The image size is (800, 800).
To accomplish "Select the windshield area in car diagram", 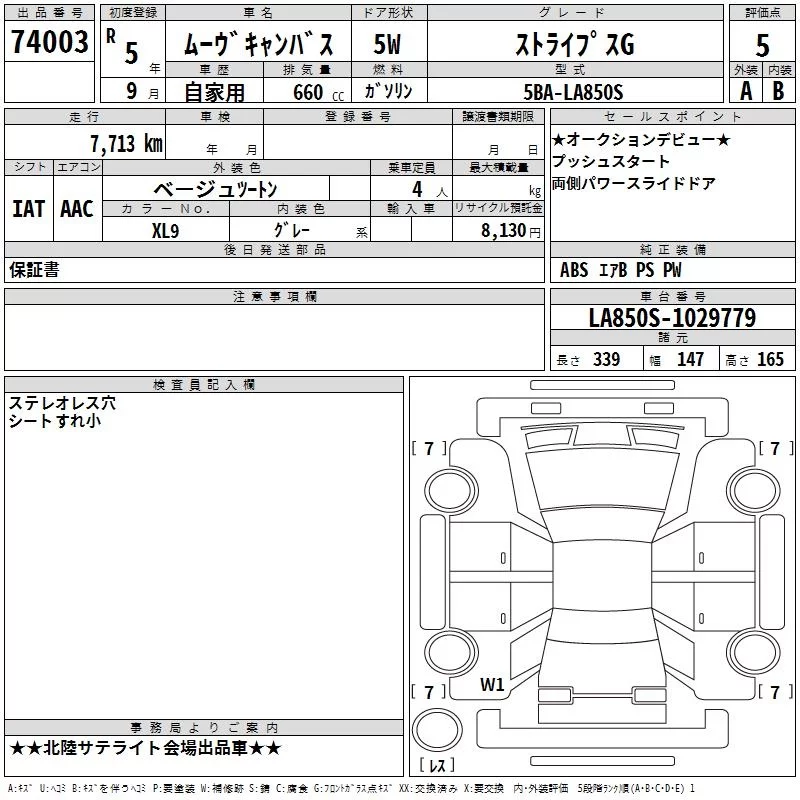I will [602, 480].
